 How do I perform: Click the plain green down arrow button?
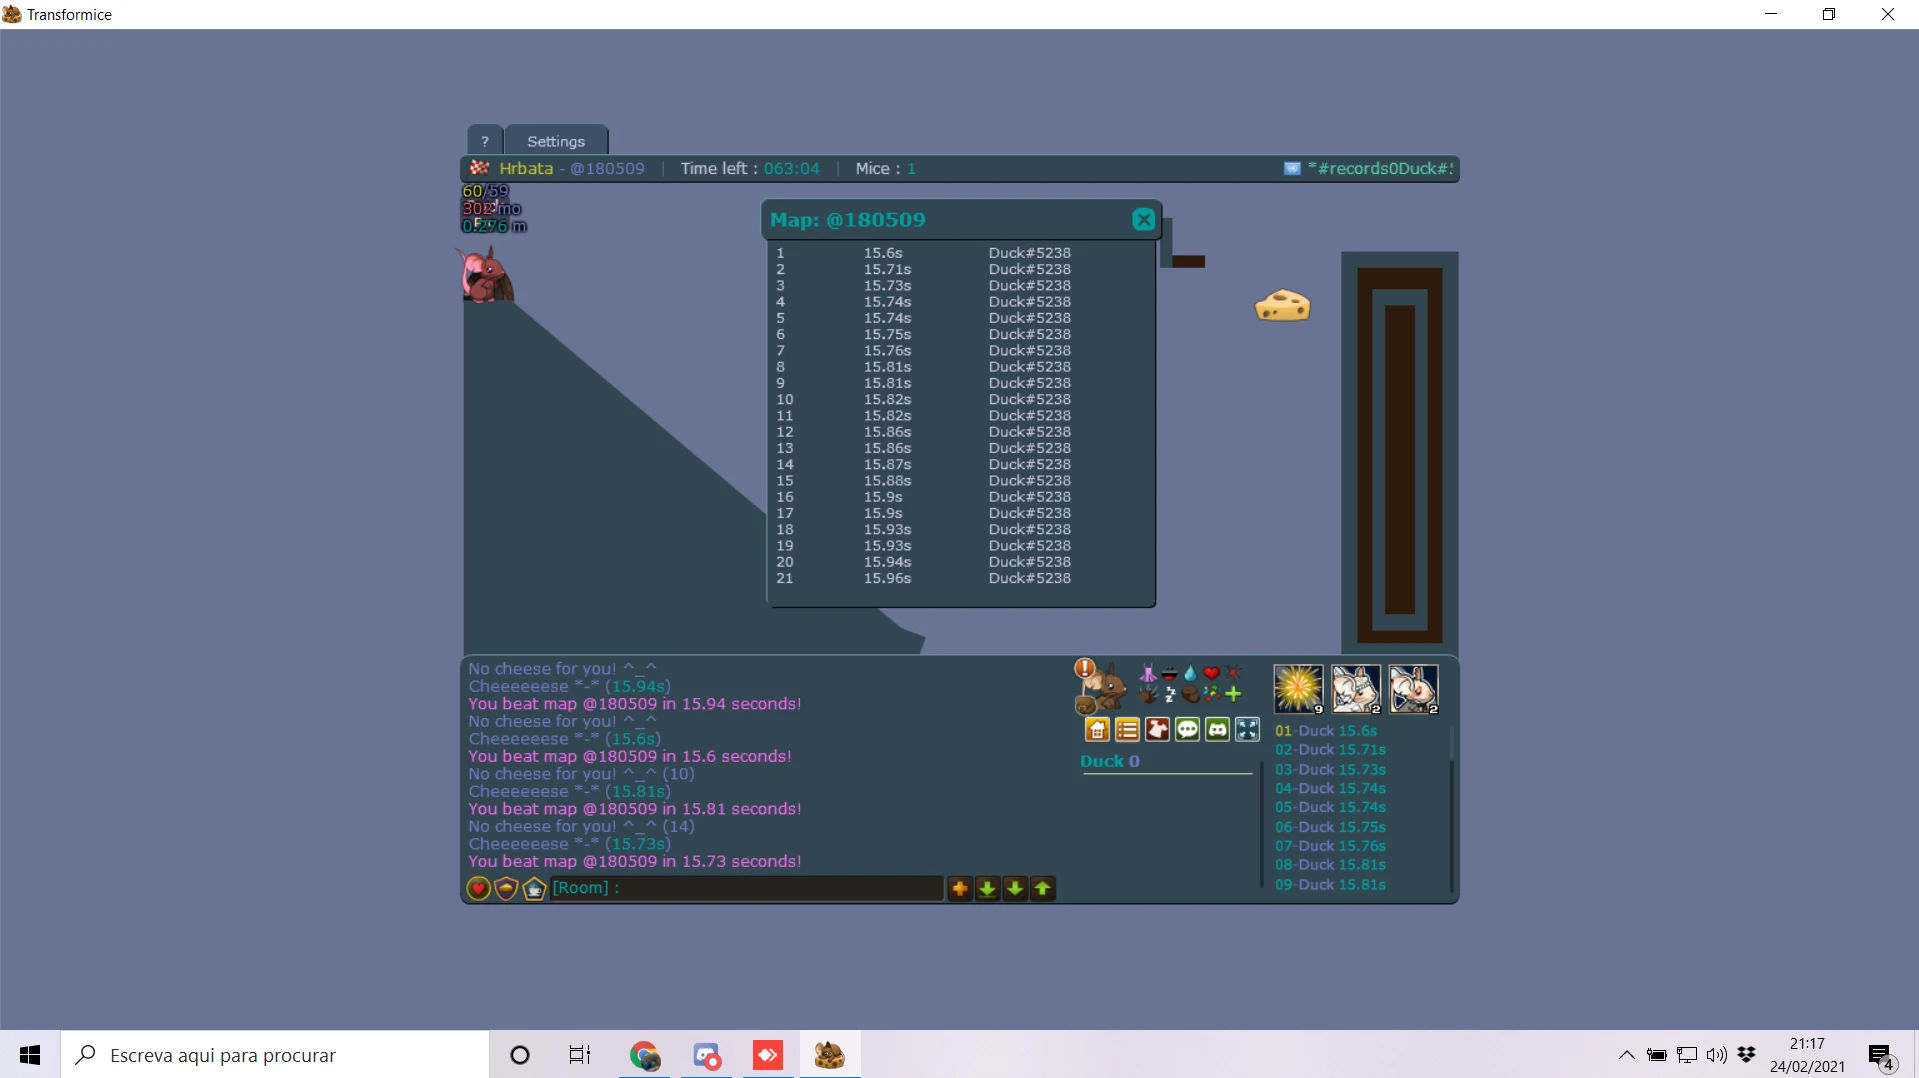click(x=1015, y=888)
